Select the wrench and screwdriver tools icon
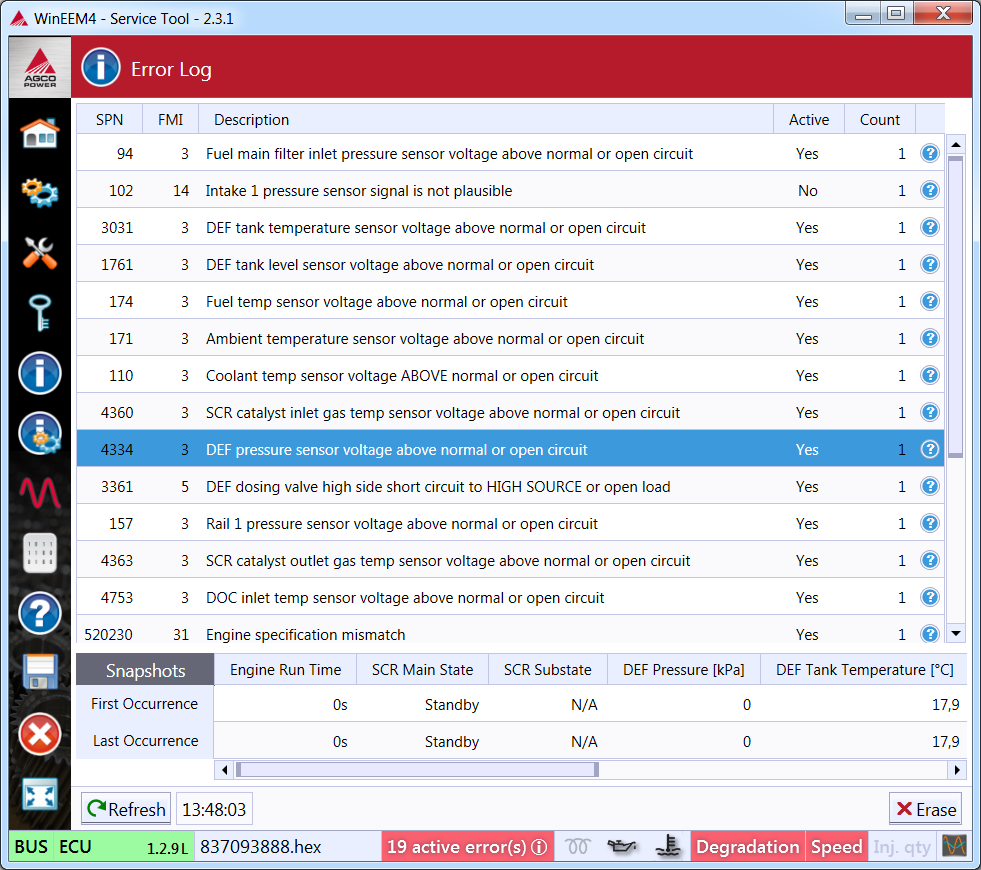This screenshot has width=981, height=870. [x=40, y=253]
